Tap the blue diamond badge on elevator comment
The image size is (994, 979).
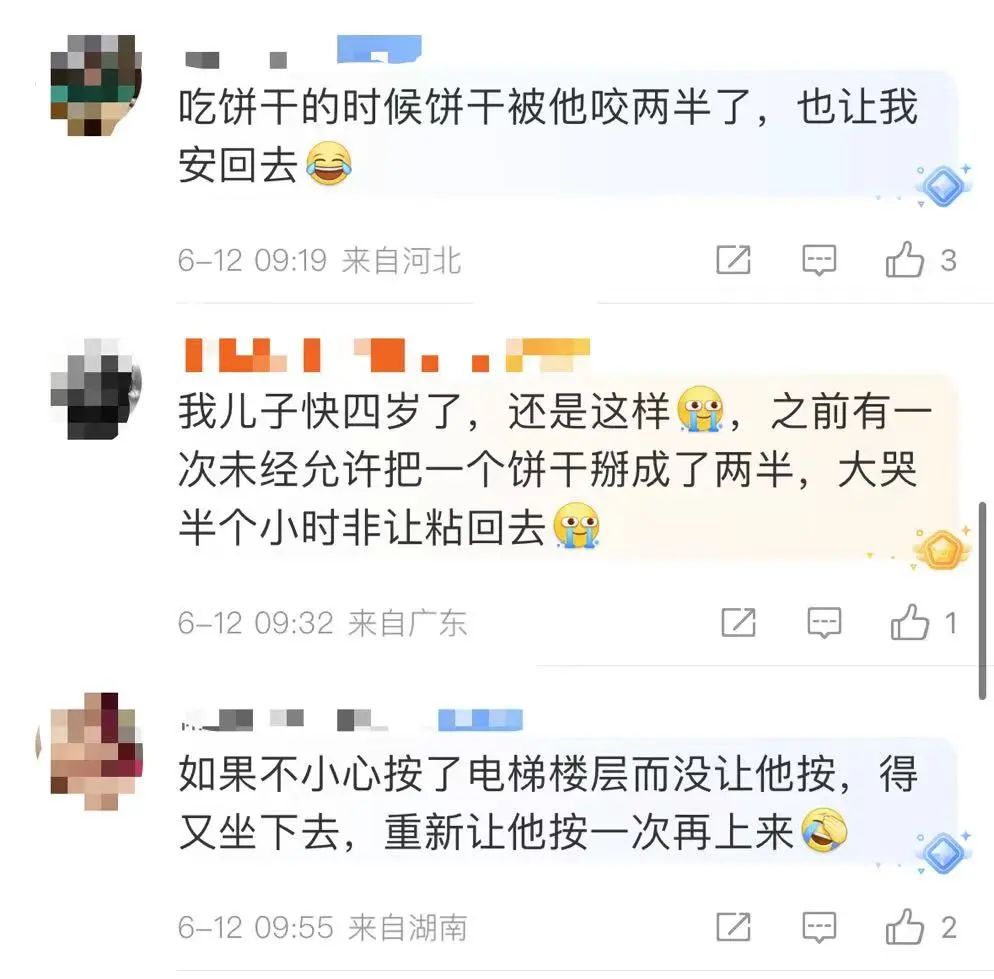[943, 853]
